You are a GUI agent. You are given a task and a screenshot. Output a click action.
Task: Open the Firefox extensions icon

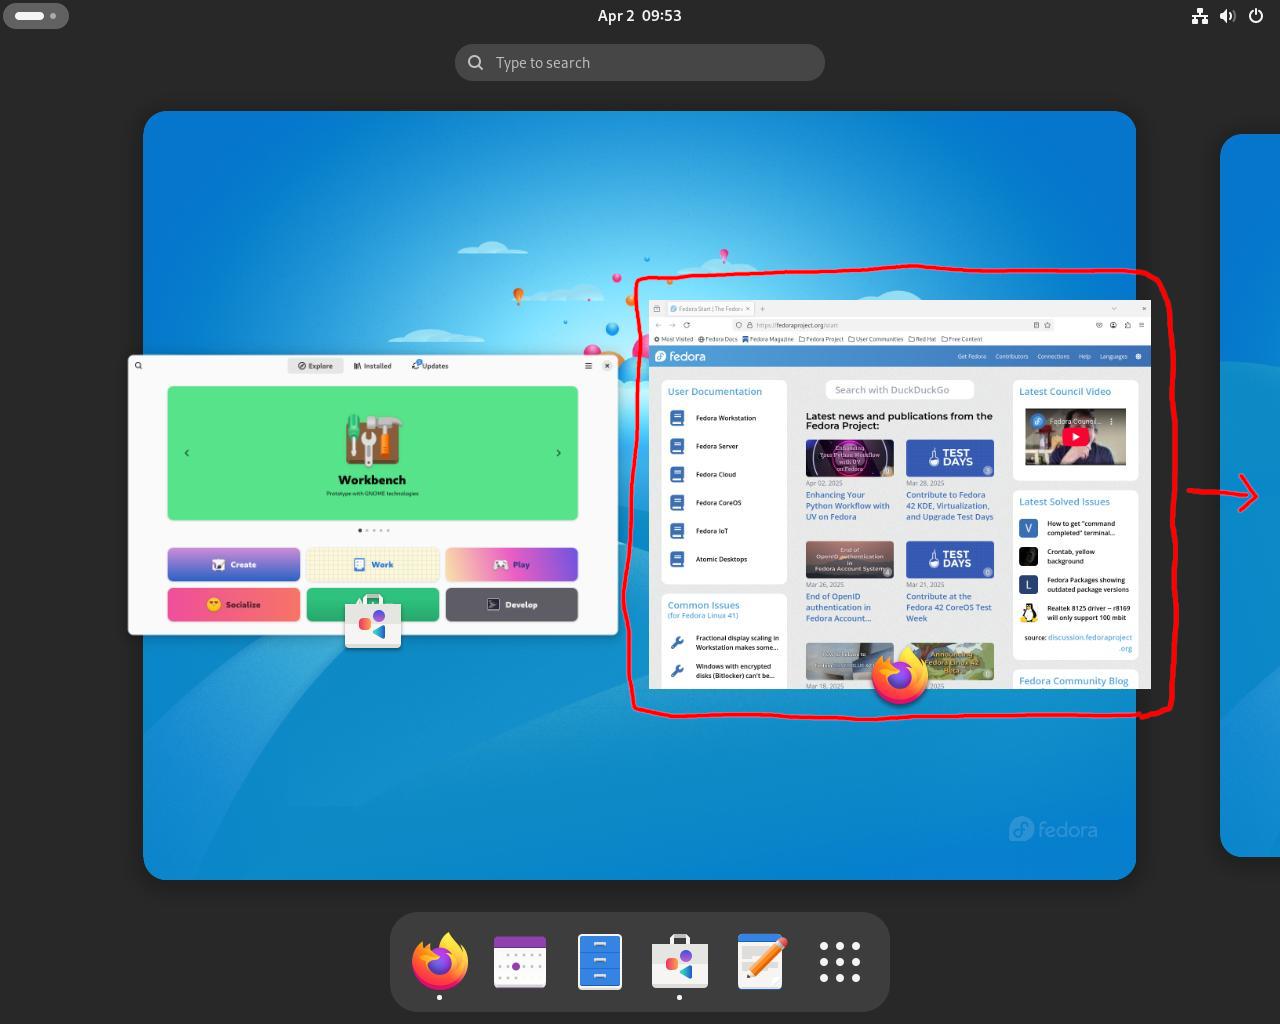(1127, 325)
